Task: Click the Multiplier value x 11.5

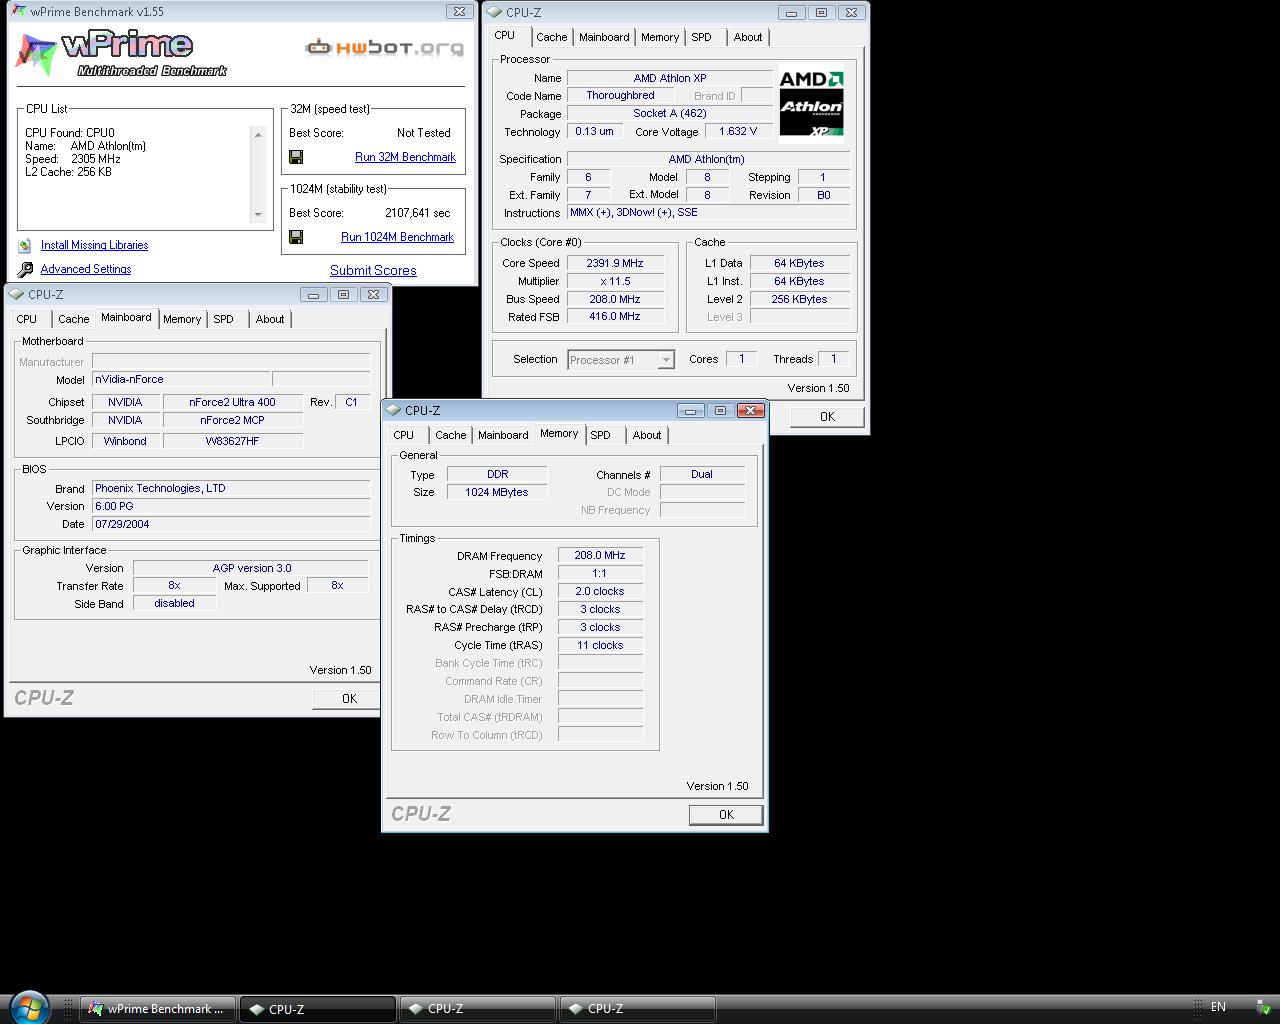Action: [614, 281]
